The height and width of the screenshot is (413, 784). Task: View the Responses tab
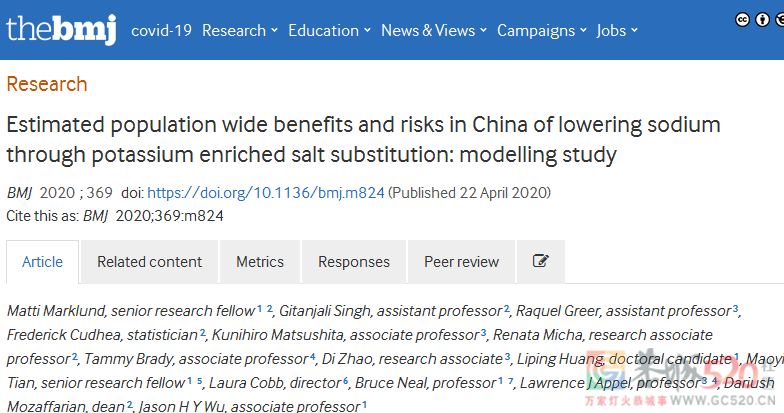(x=354, y=262)
